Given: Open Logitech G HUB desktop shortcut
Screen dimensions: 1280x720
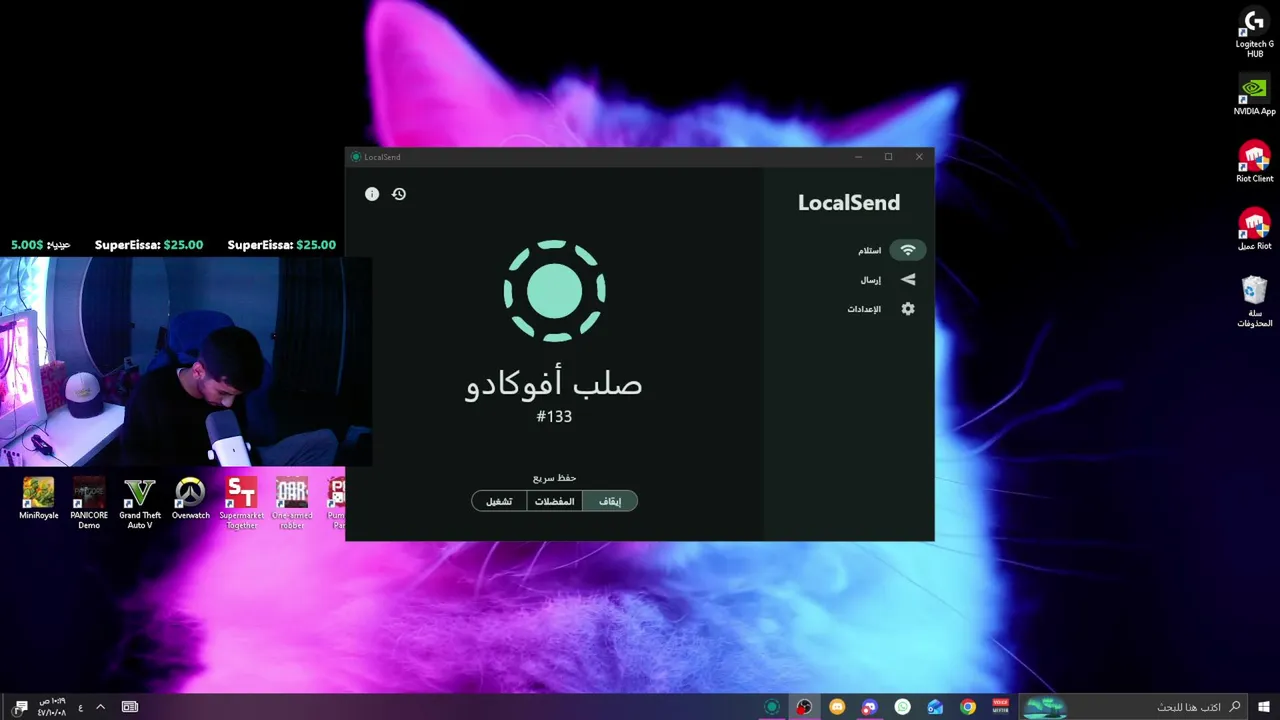Looking at the screenshot, I should click(1254, 34).
